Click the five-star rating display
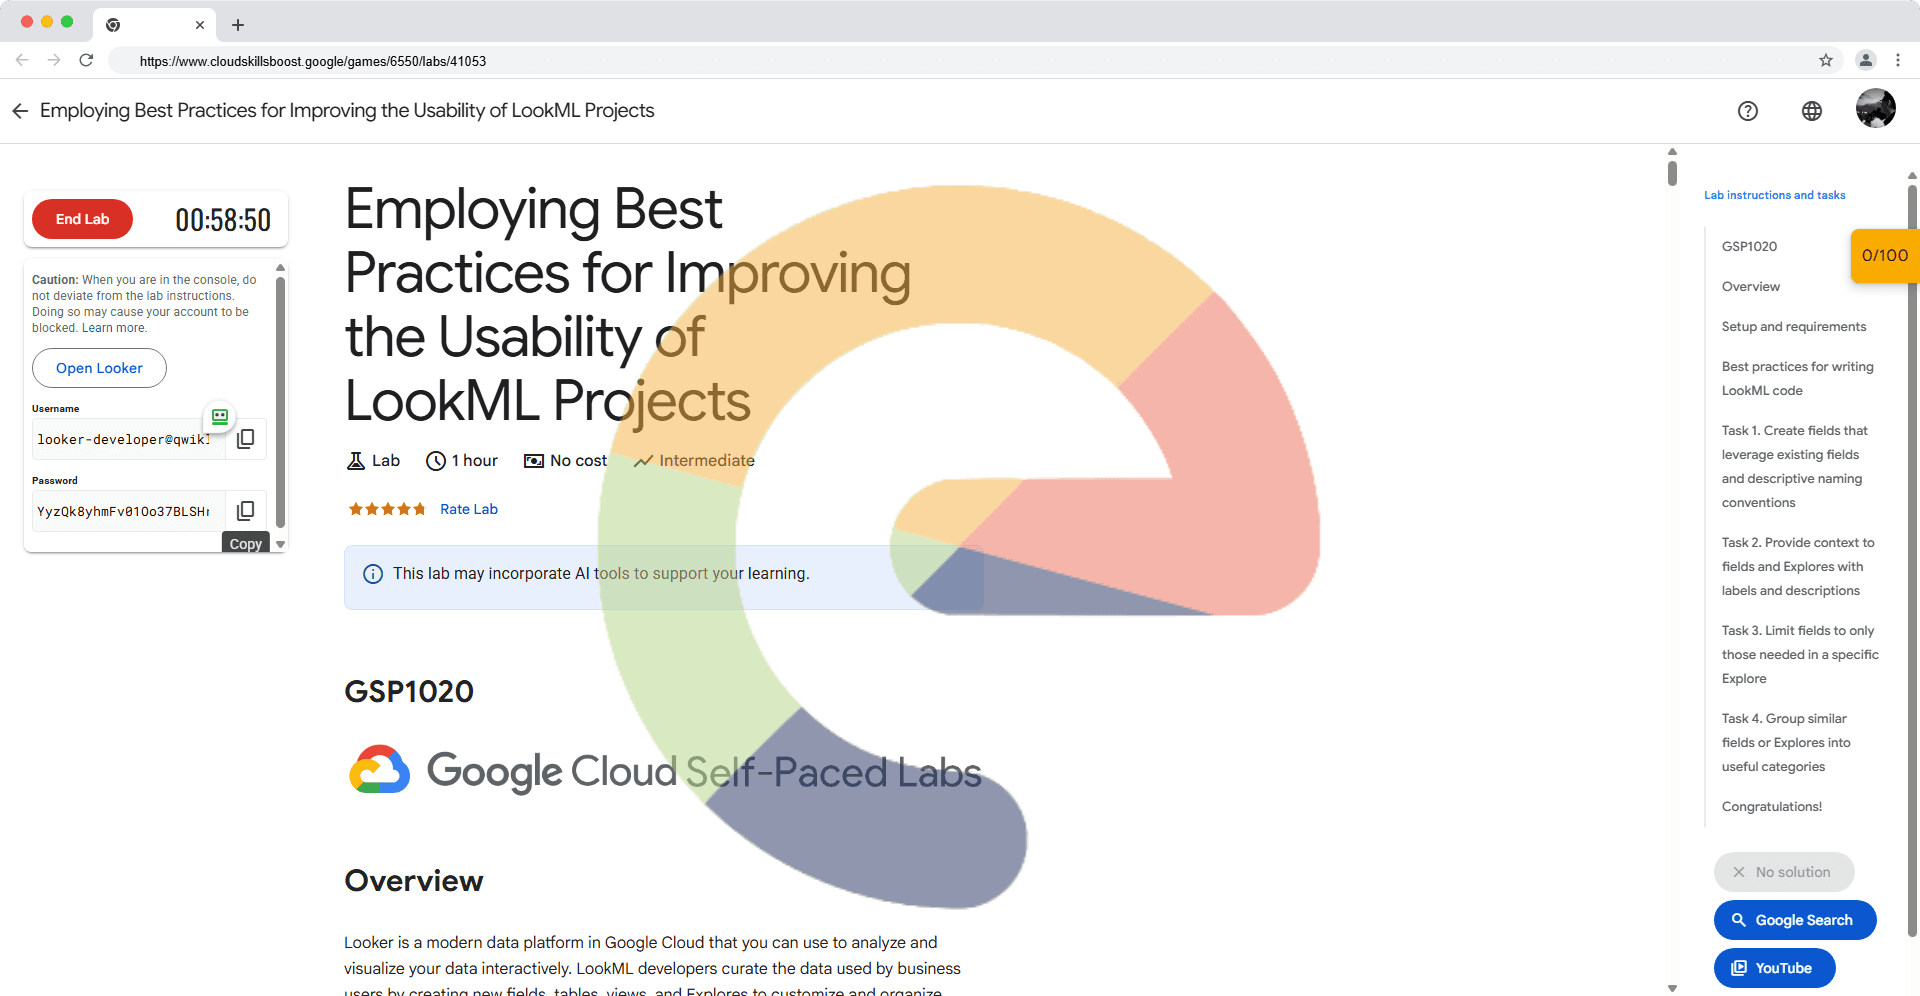This screenshot has height=996, width=1920. (387, 509)
